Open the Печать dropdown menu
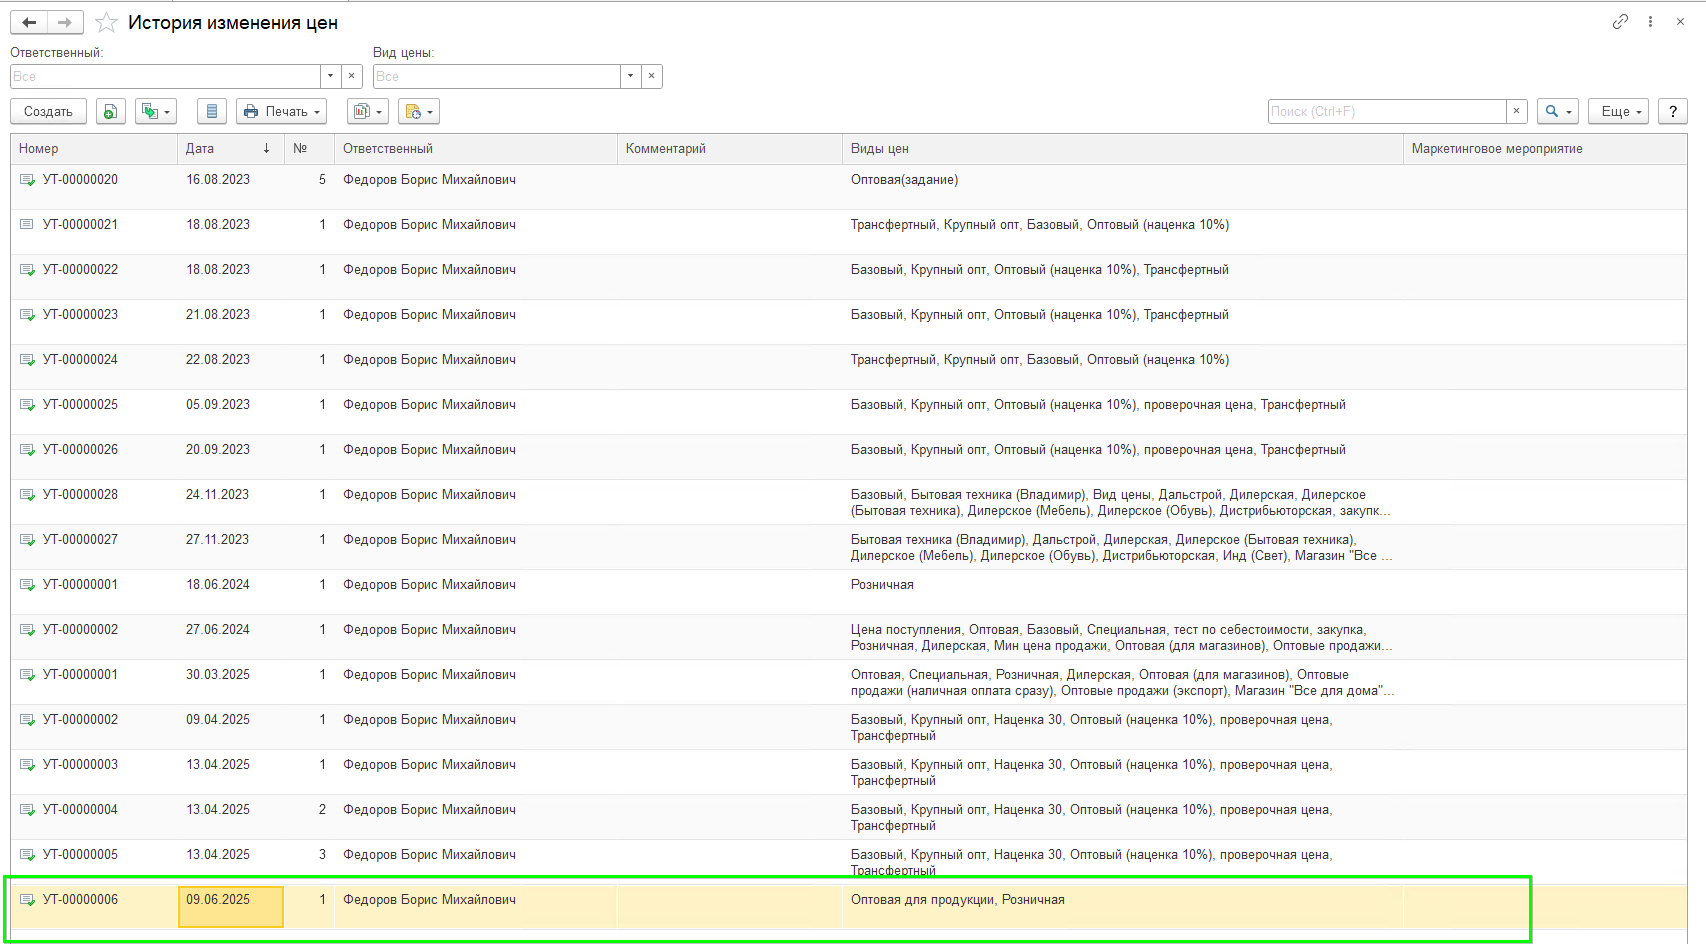1706x944 pixels. 282,111
